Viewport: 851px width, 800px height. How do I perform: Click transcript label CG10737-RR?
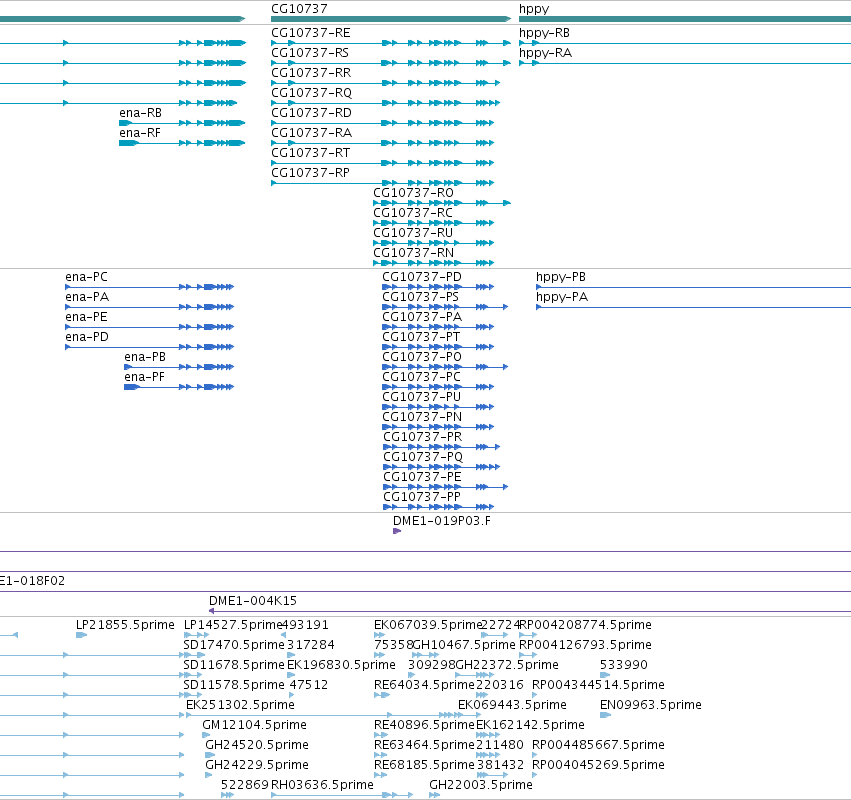(311, 73)
